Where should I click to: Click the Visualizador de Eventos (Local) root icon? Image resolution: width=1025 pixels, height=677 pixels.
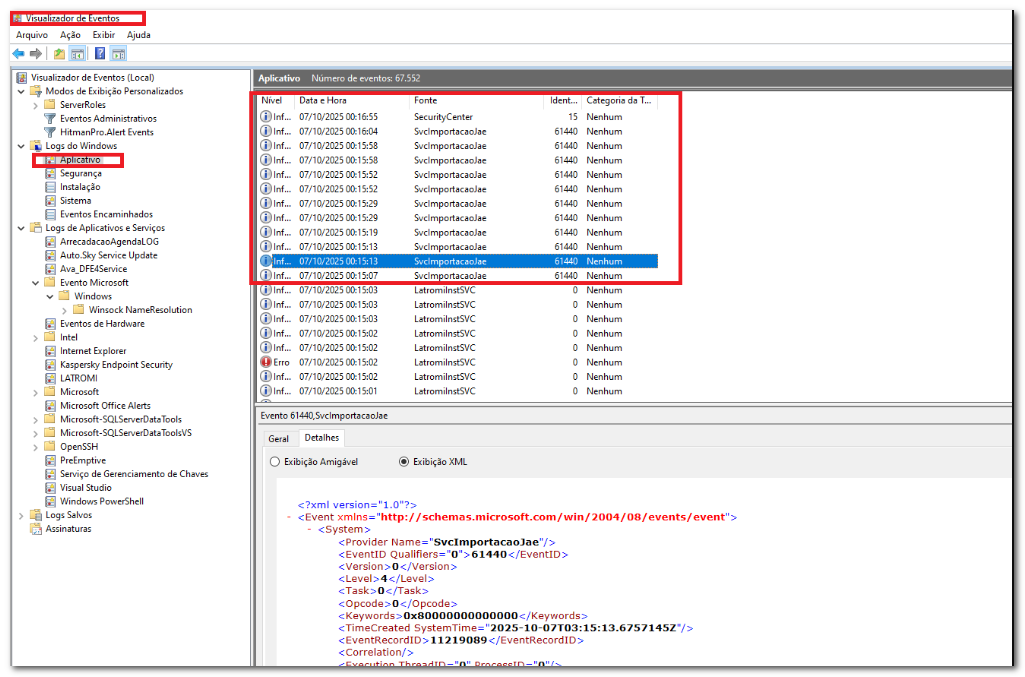(22, 78)
